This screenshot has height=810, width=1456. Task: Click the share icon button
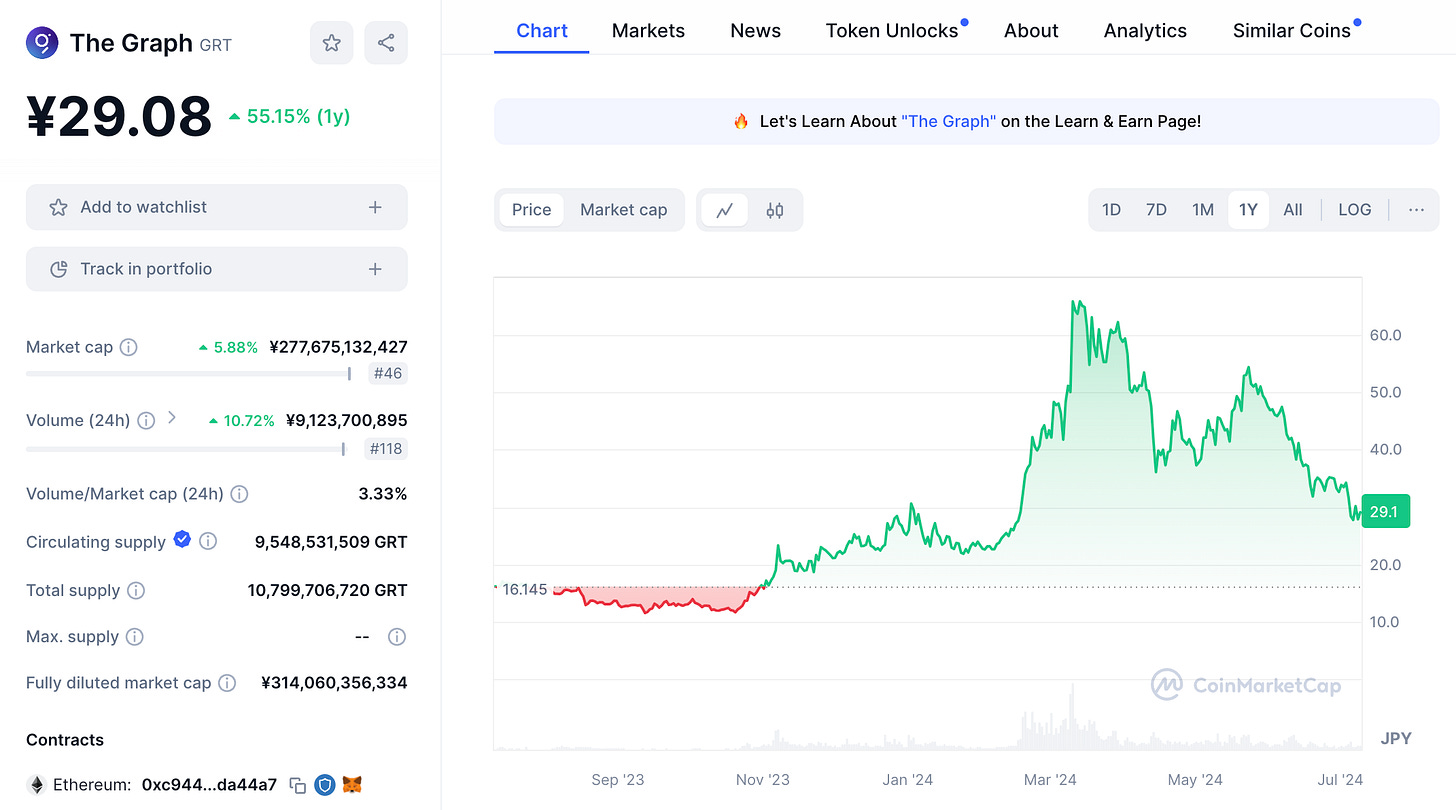click(386, 43)
